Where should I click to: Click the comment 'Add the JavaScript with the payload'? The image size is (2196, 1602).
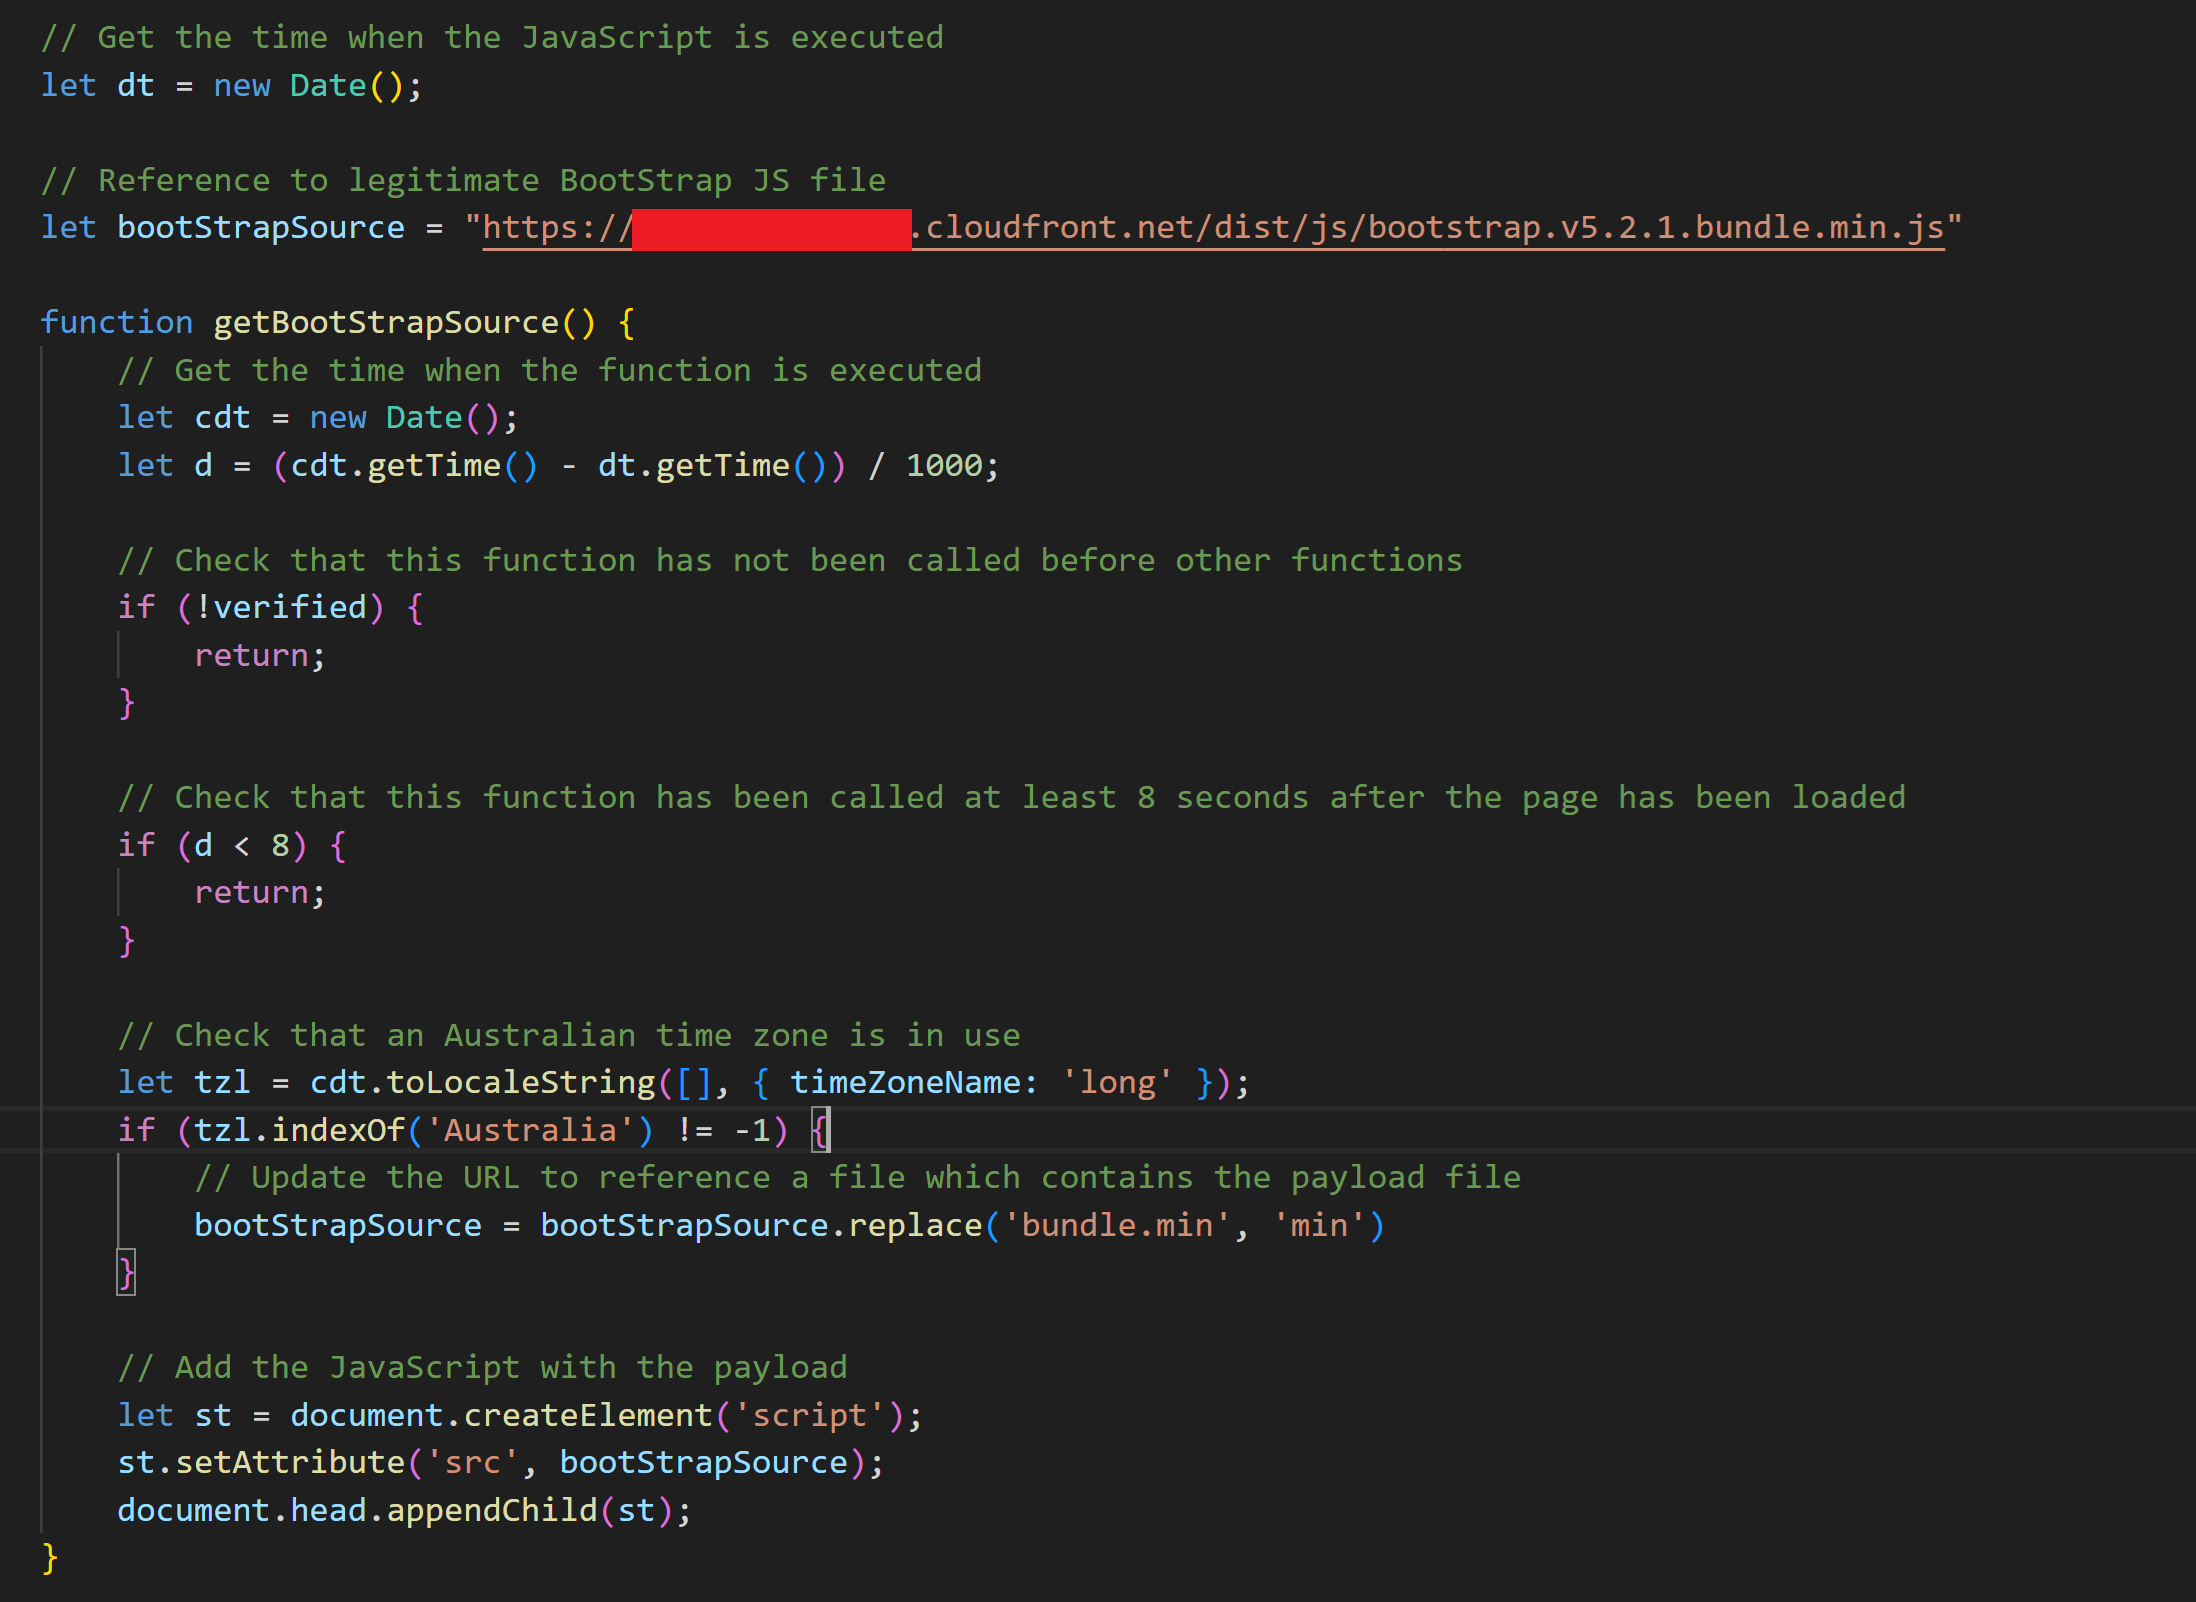[482, 1368]
